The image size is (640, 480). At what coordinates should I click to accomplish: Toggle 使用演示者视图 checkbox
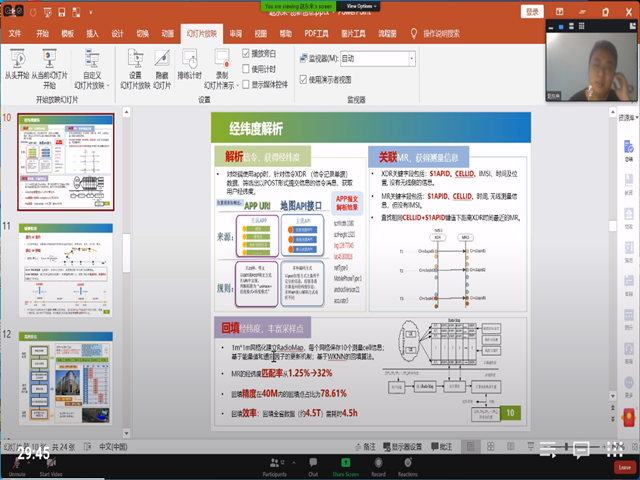305,78
